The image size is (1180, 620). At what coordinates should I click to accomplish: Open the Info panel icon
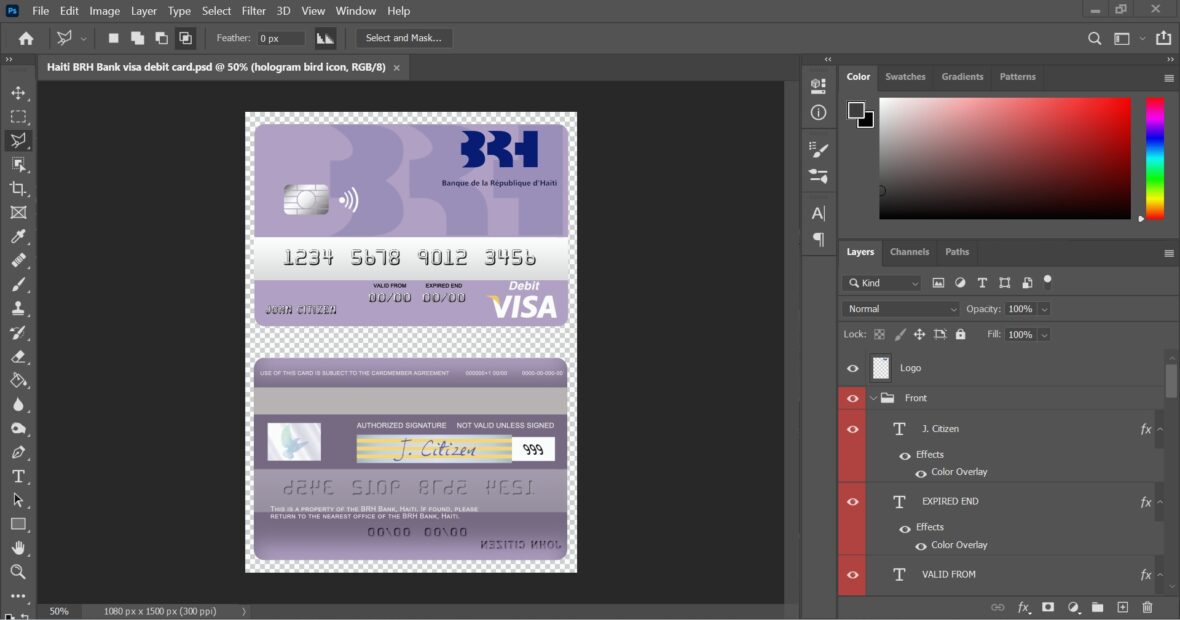point(817,112)
